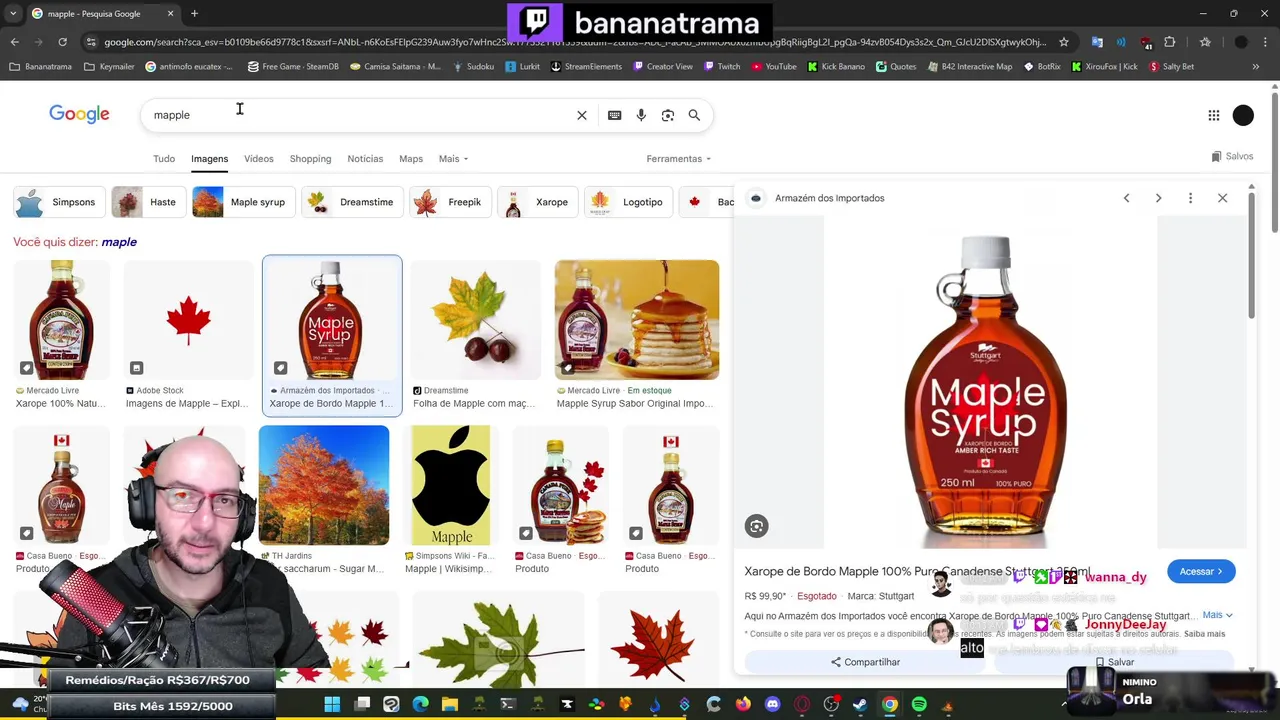The height and width of the screenshot is (720, 1280).
Task: Show more bookmarks chevron
Action: [x=1256, y=67]
